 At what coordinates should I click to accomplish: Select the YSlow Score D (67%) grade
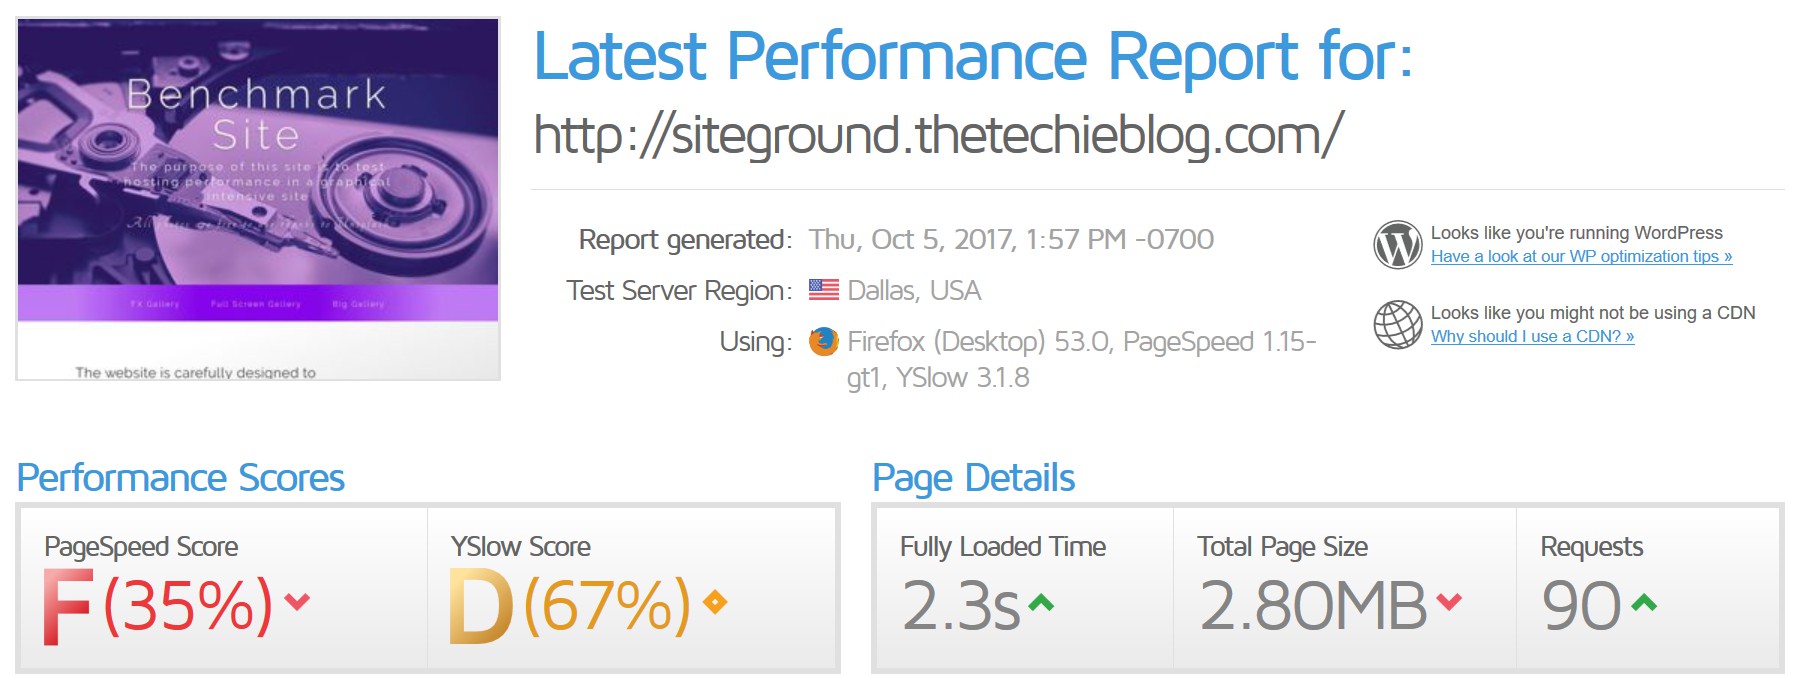coord(569,605)
